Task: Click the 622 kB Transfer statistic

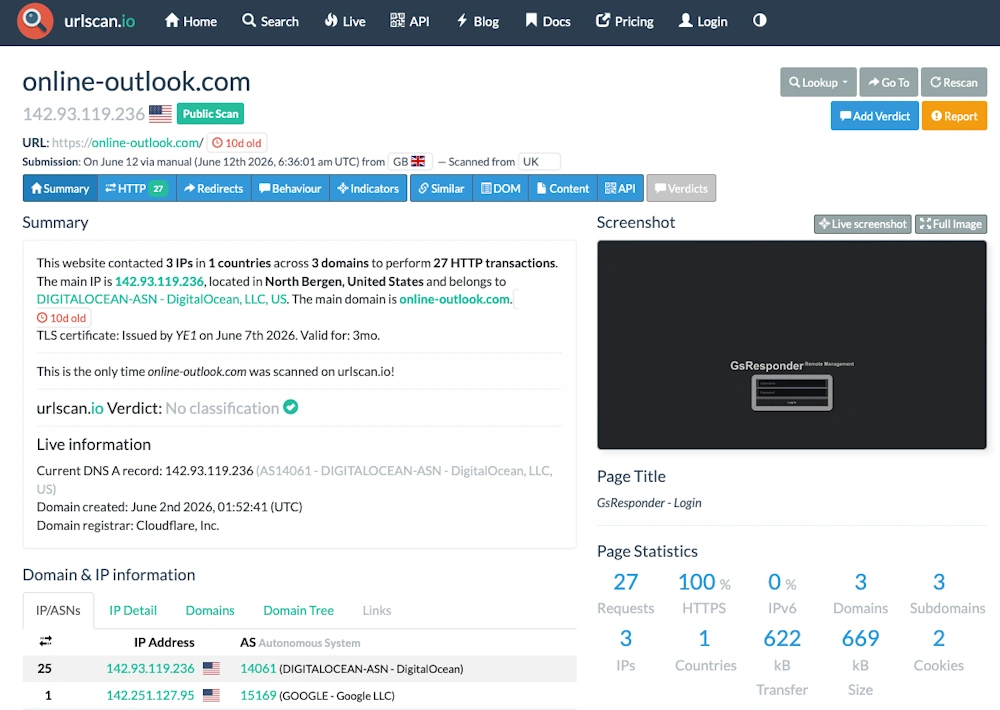Action: [782, 662]
